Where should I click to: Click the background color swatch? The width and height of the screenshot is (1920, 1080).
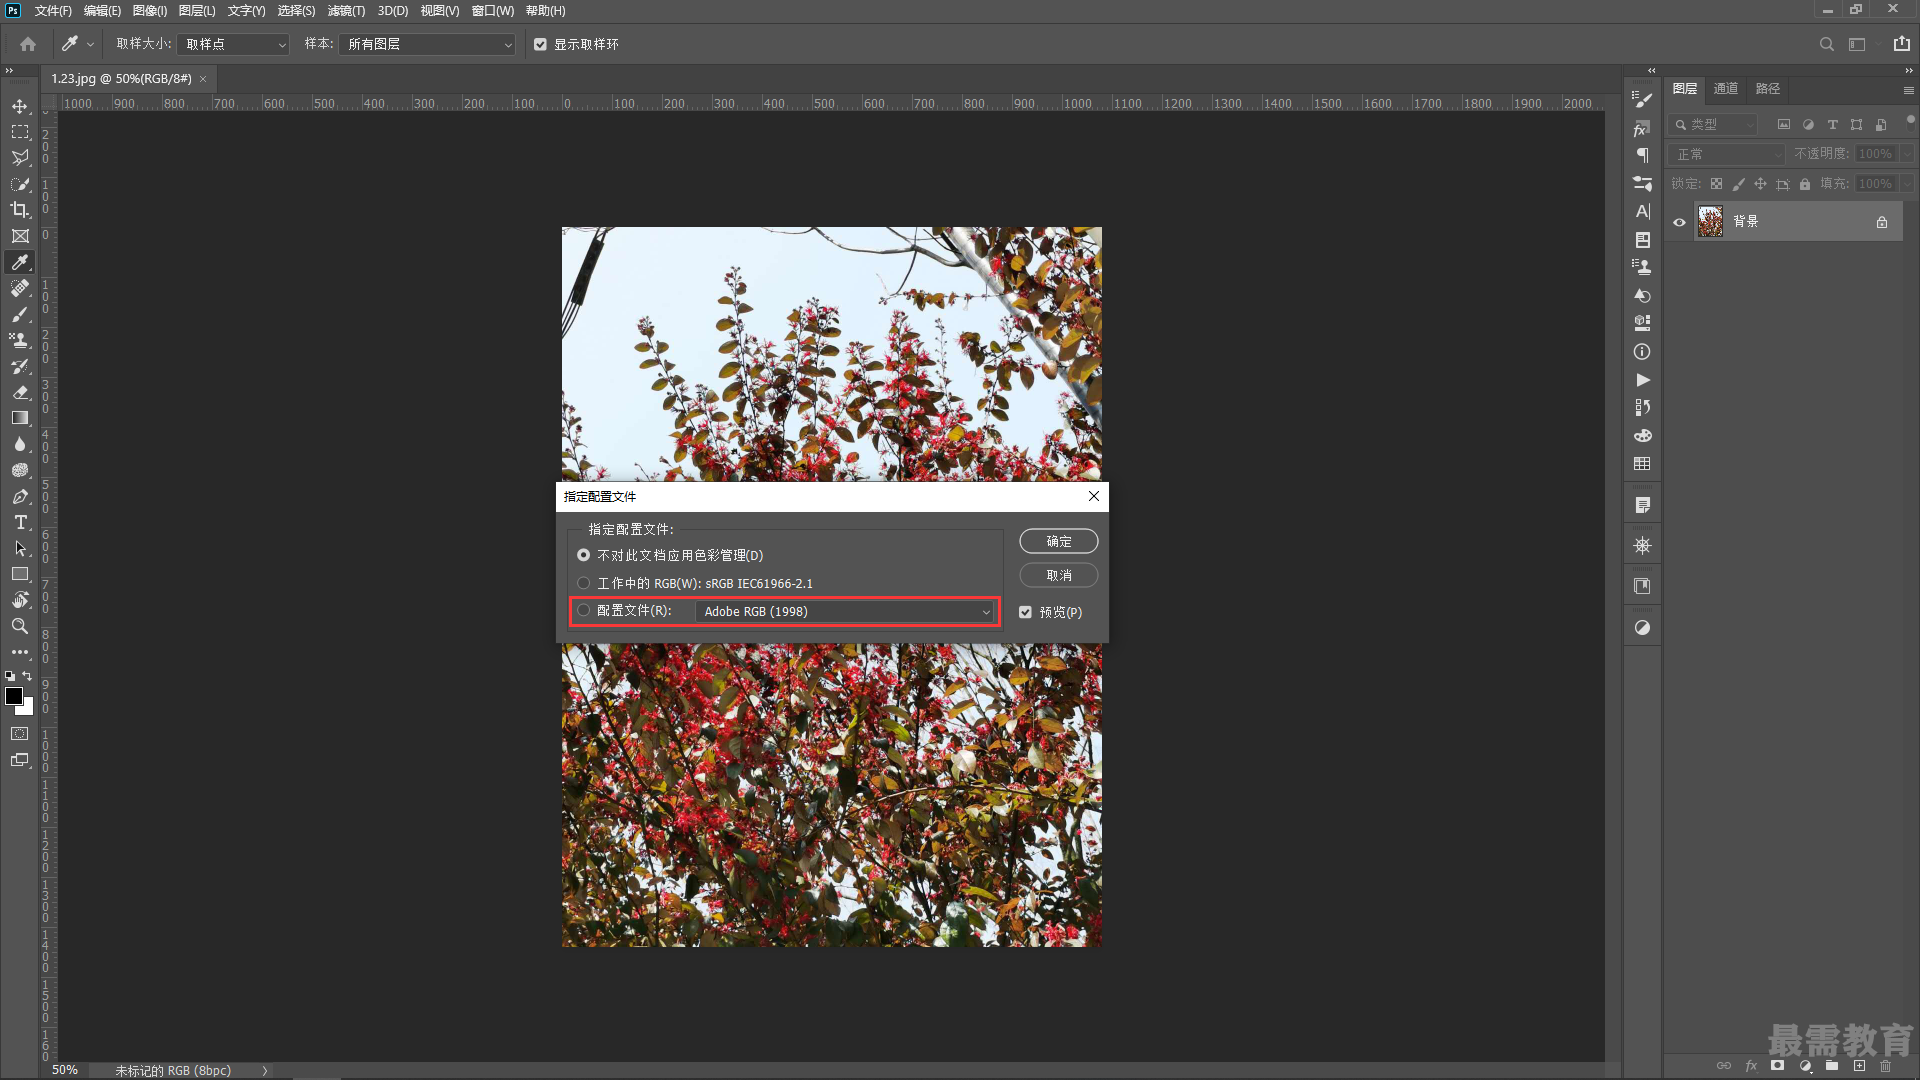tap(27, 709)
